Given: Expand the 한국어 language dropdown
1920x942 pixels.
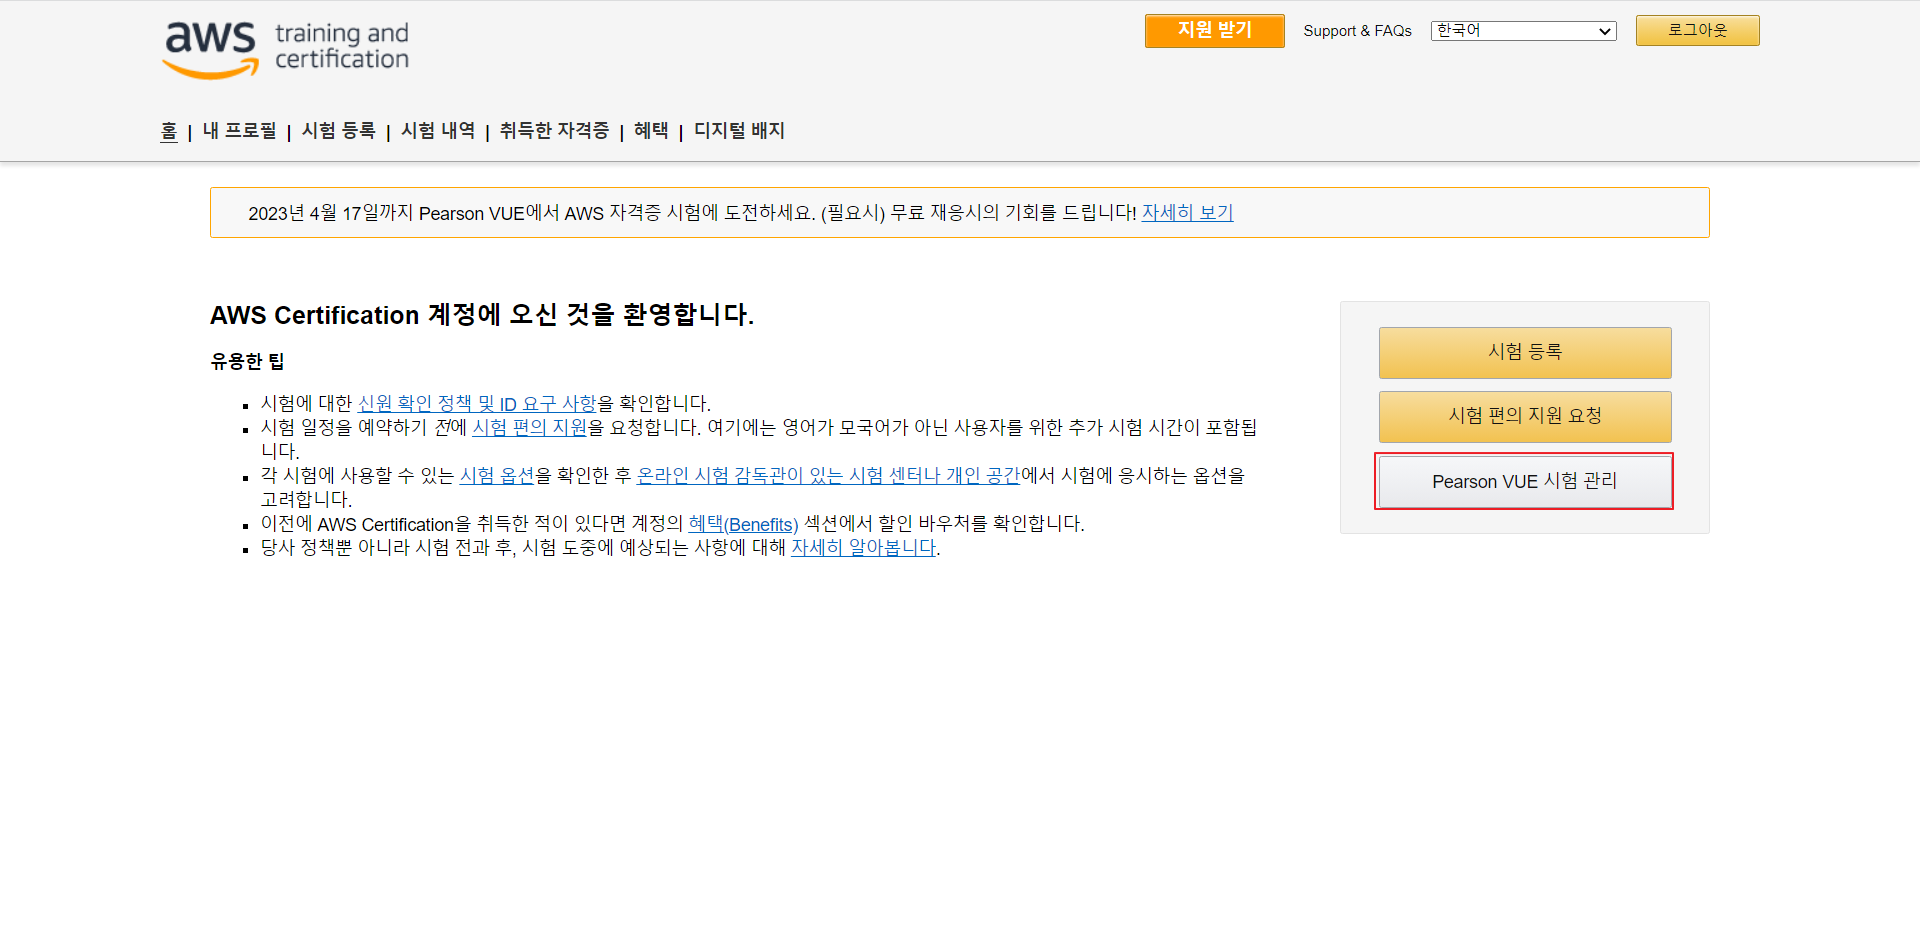Looking at the screenshot, I should [x=1523, y=31].
